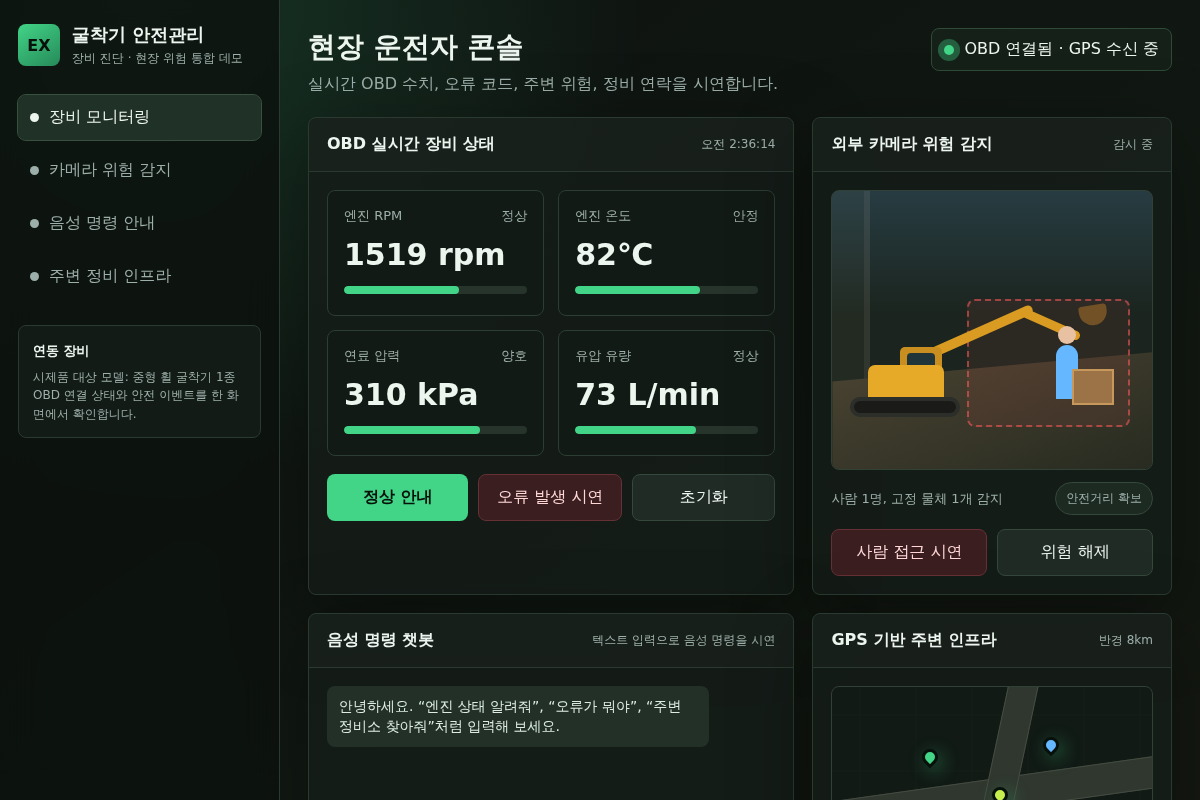Image resolution: width=1200 pixels, height=800 pixels.
Task: Click the red dashed danger zone box
Action: (x=1048, y=363)
